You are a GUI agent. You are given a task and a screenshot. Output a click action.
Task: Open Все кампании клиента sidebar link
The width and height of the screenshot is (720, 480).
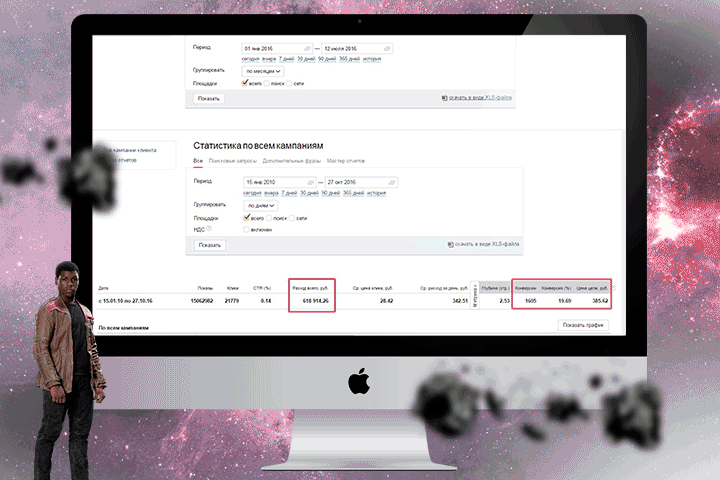pyautogui.click(x=132, y=150)
